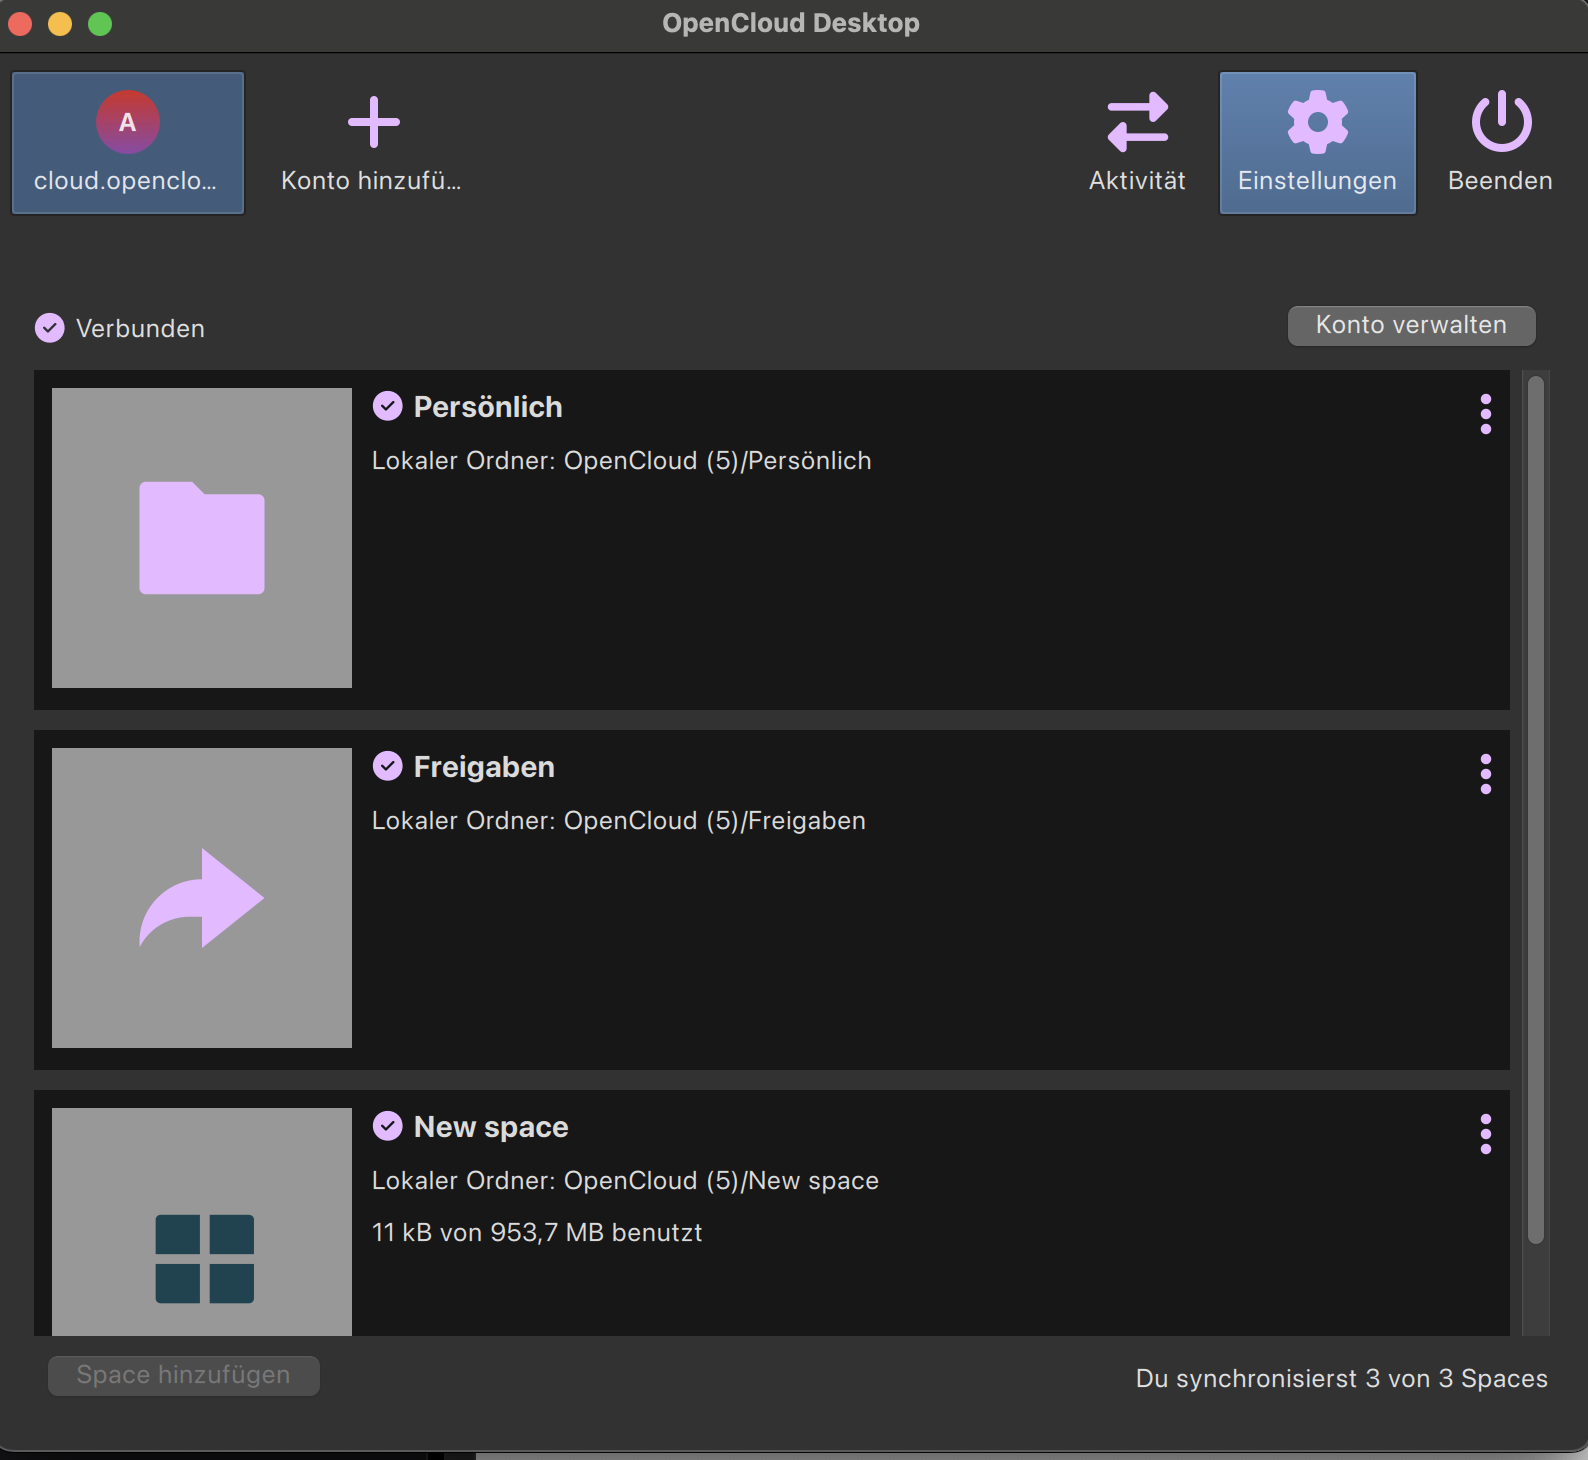Open the three-dot menu for New space
1588x1460 pixels.
coord(1486,1134)
